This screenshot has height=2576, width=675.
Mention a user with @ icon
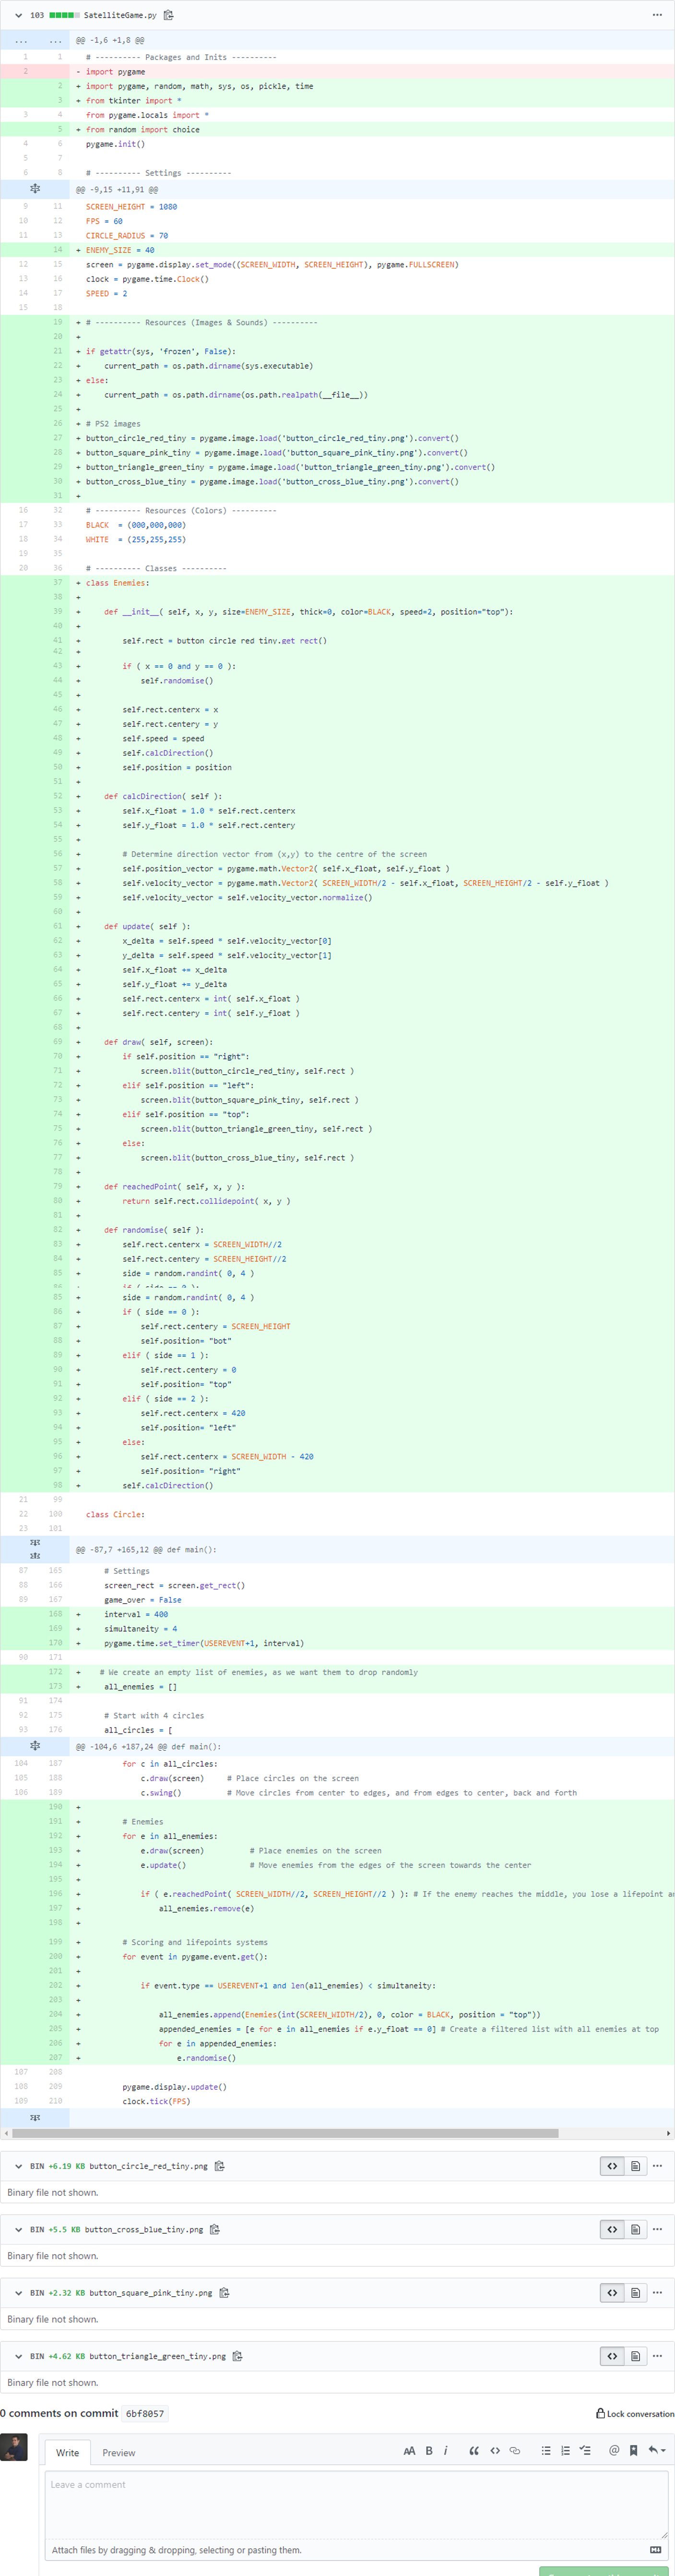(614, 2451)
